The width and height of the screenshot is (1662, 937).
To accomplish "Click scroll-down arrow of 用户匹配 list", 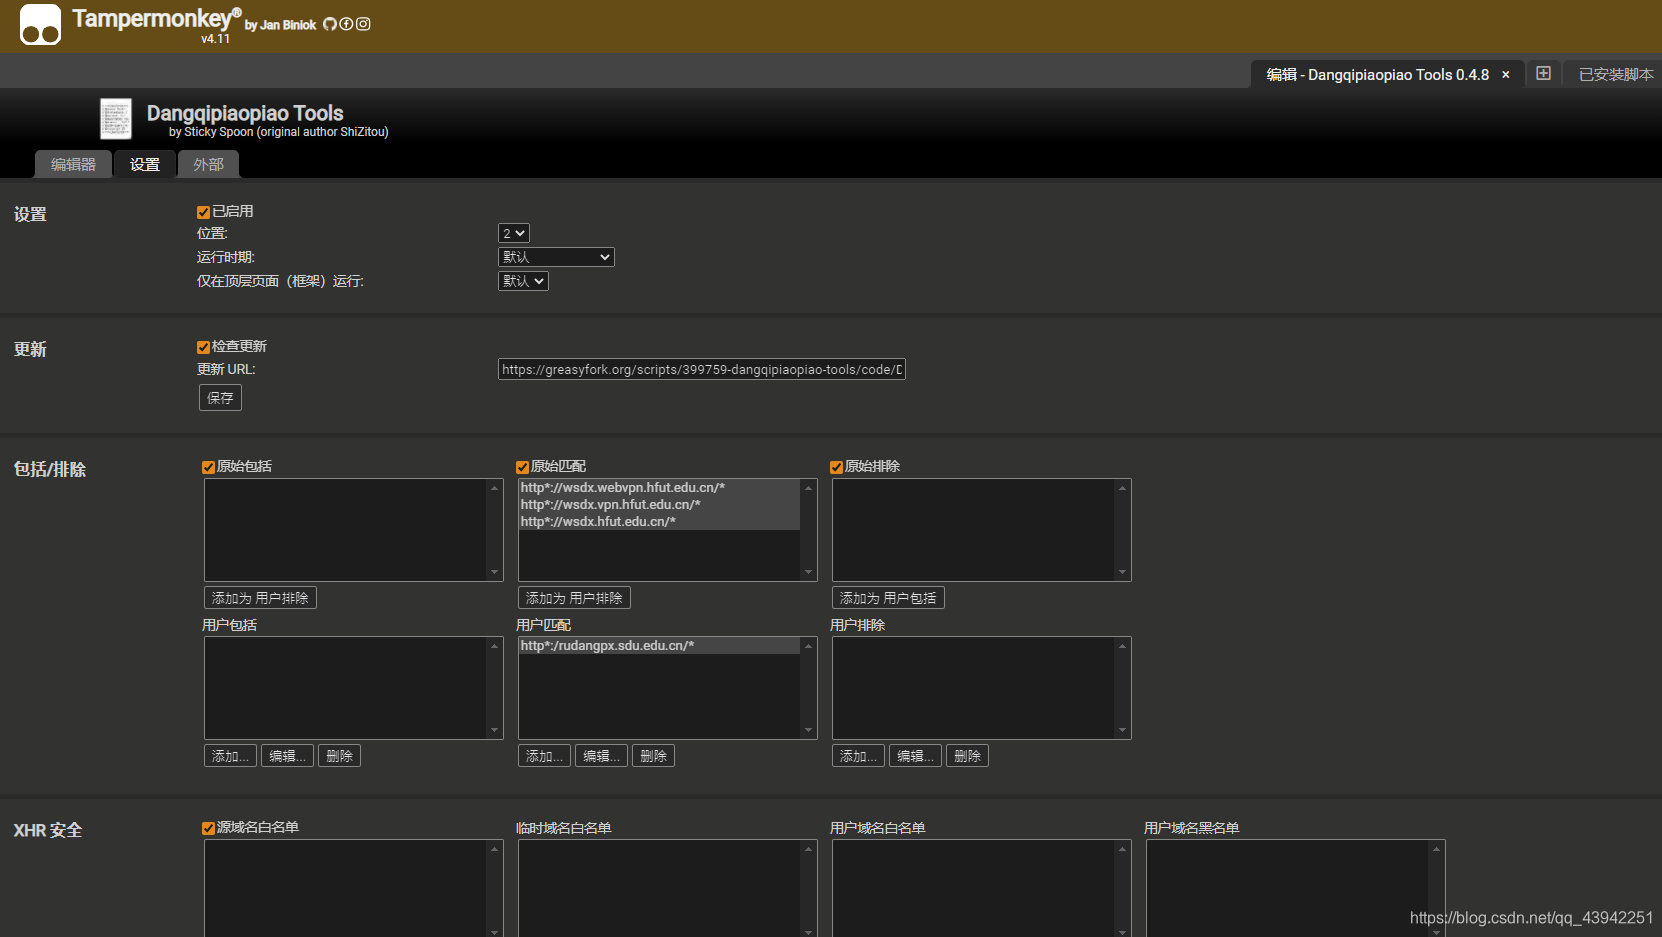I will click(808, 730).
